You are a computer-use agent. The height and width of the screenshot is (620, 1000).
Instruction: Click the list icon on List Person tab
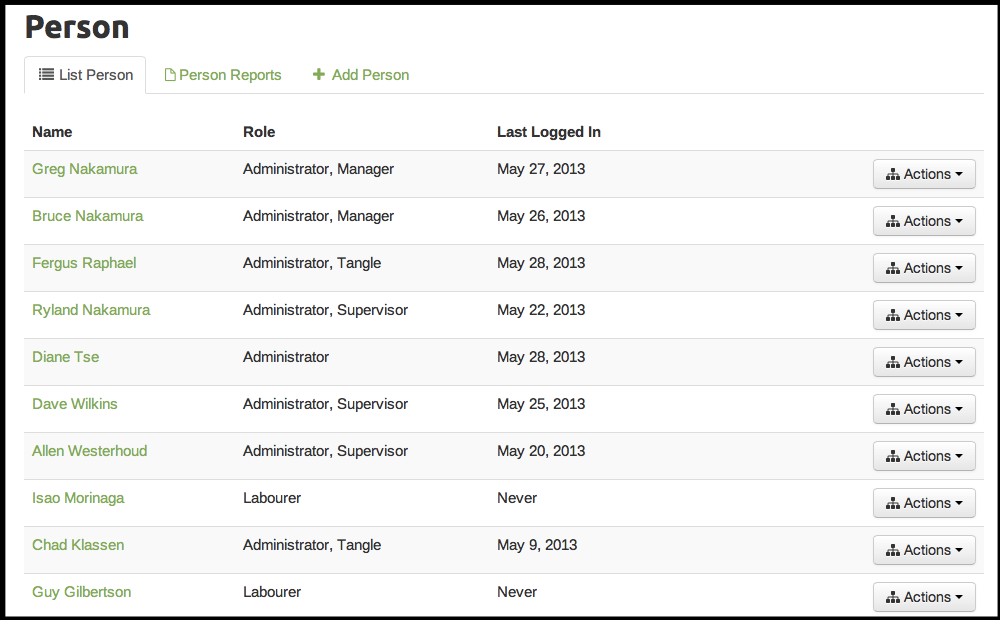click(46, 75)
